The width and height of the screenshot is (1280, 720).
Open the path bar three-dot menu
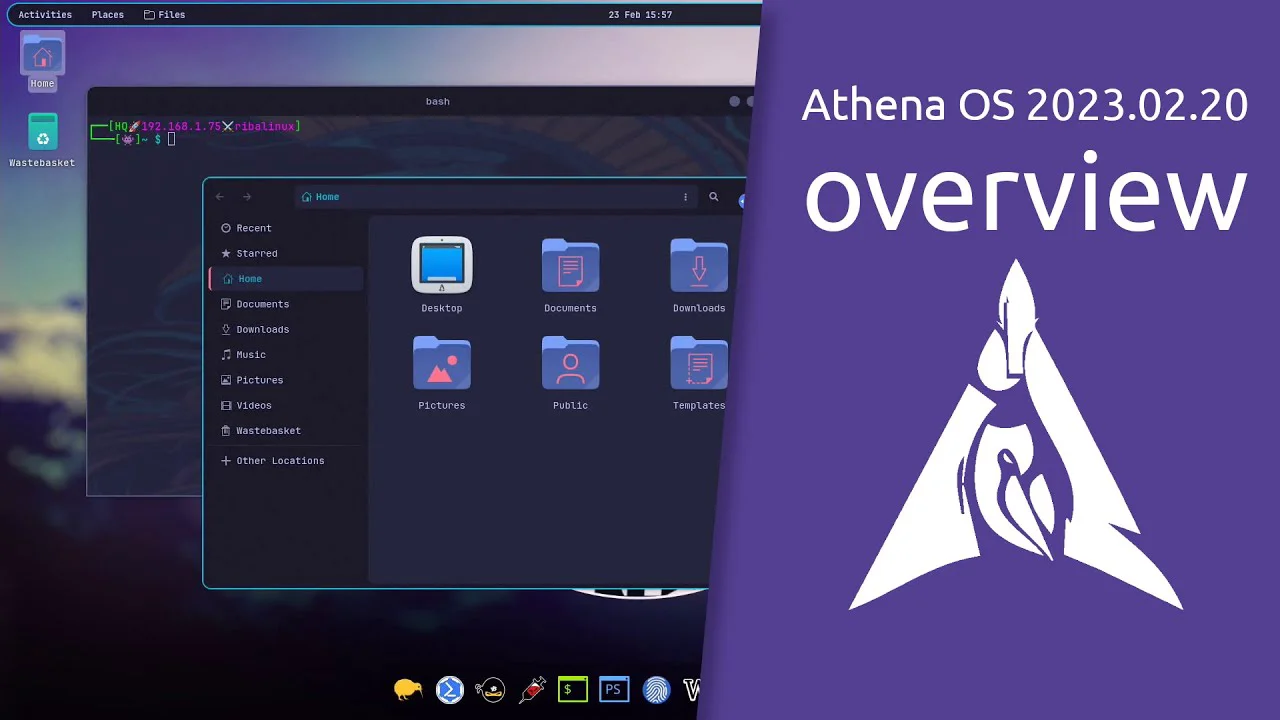click(x=685, y=197)
